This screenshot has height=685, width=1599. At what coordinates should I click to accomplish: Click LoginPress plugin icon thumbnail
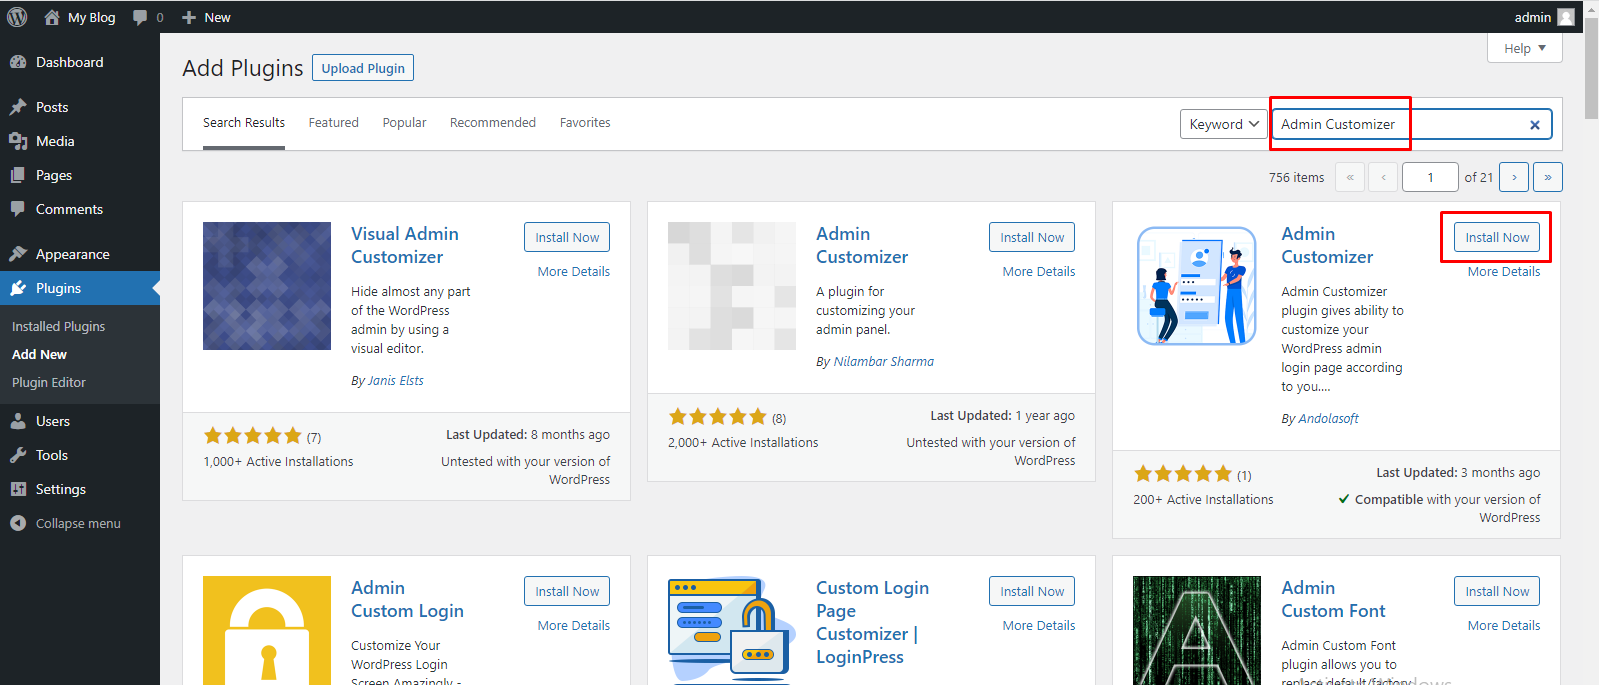pyautogui.click(x=732, y=630)
